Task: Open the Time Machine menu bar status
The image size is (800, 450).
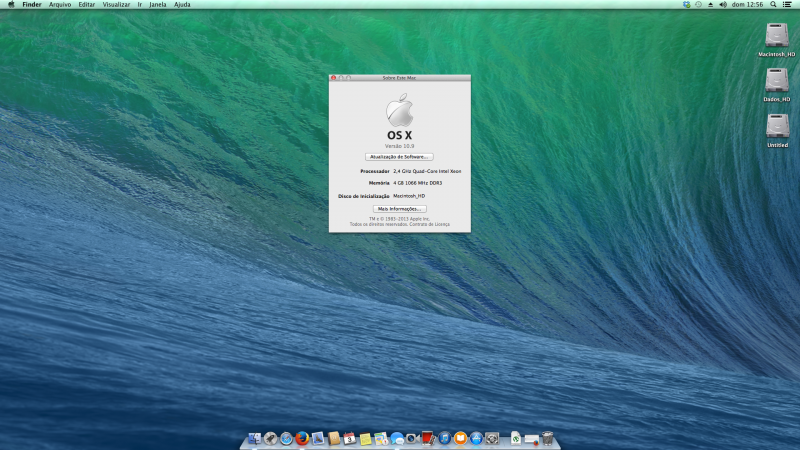Action: (698, 5)
